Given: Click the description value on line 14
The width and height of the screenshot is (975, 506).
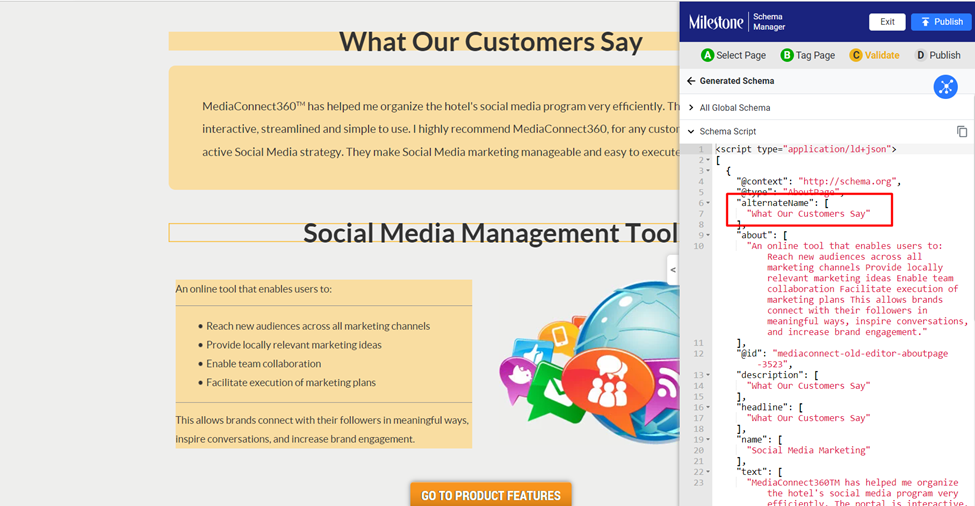Looking at the screenshot, I should (x=808, y=386).
